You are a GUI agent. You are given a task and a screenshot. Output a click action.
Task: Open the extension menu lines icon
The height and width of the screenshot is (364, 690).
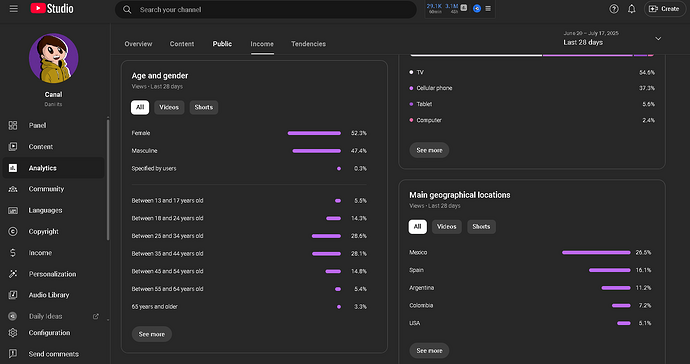click(x=488, y=8)
